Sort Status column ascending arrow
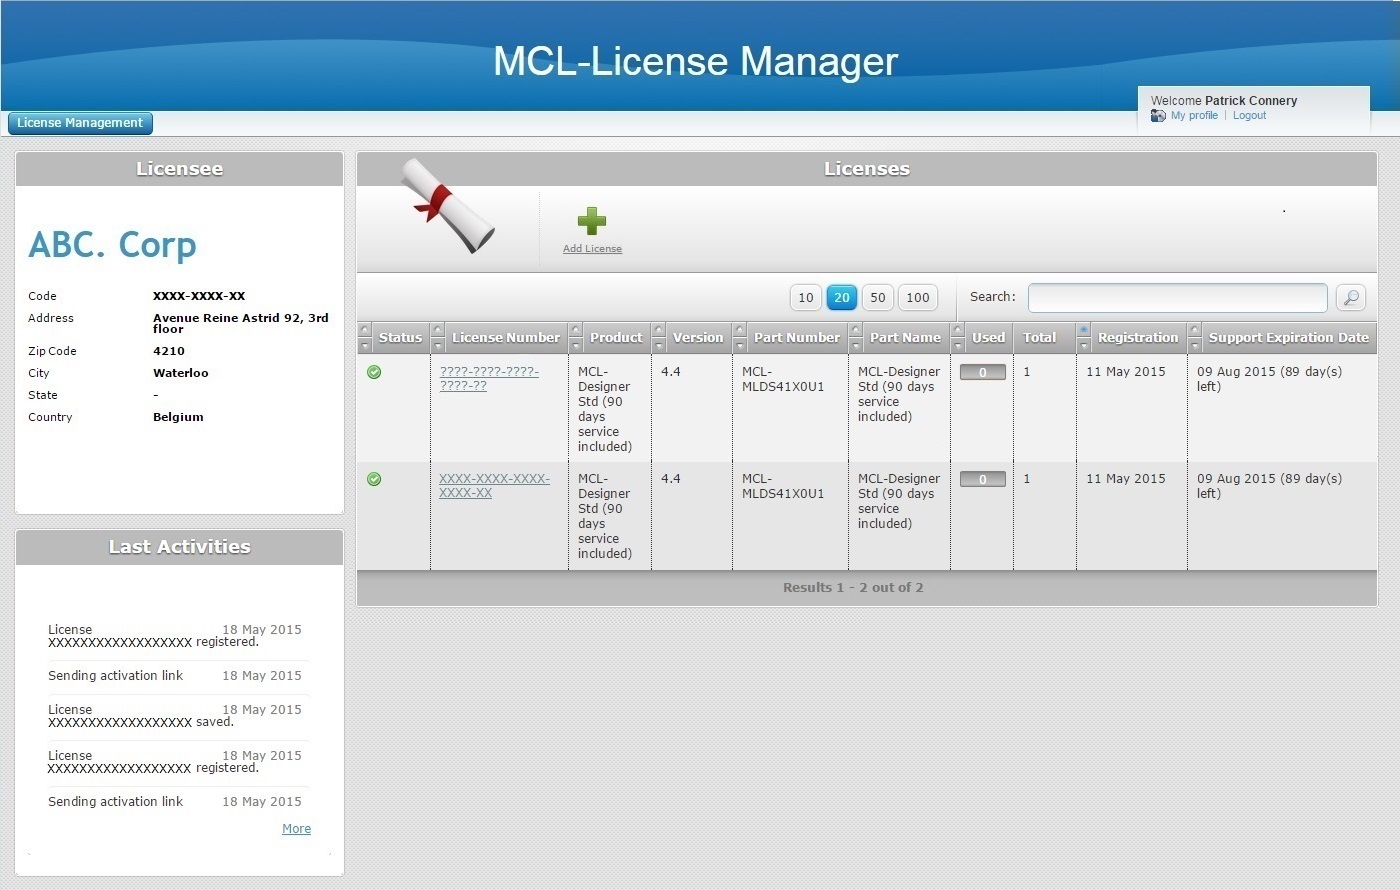Image resolution: width=1400 pixels, height=890 pixels. coord(365,330)
